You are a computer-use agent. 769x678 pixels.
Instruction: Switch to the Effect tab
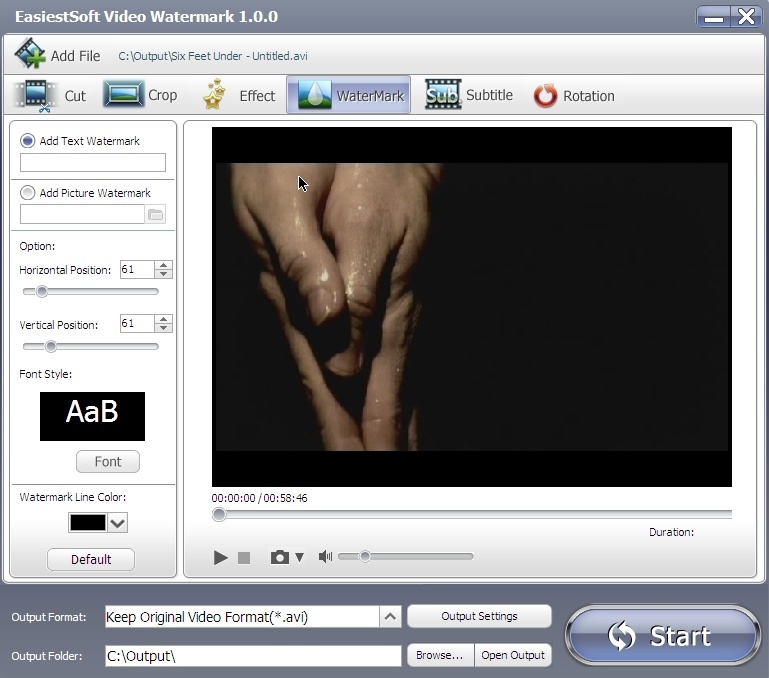tap(239, 95)
